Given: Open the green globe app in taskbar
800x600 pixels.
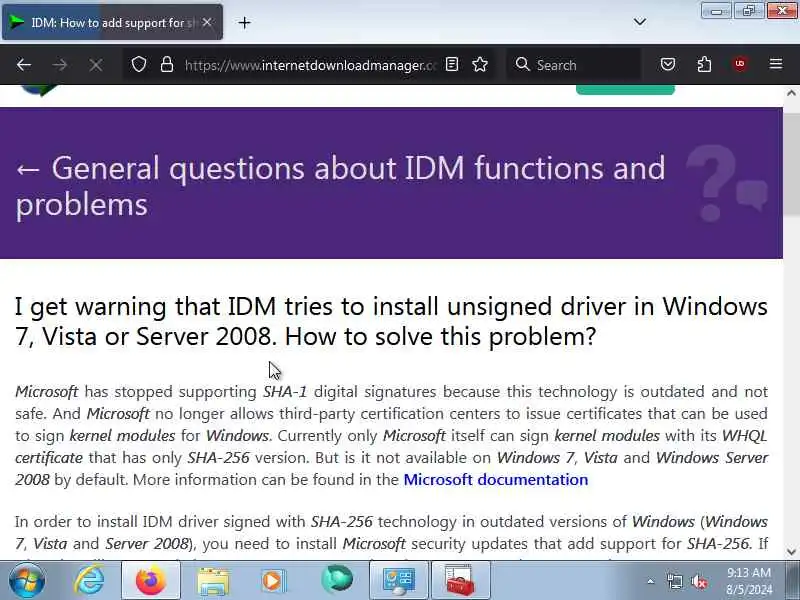Looking at the screenshot, I should (x=336, y=580).
